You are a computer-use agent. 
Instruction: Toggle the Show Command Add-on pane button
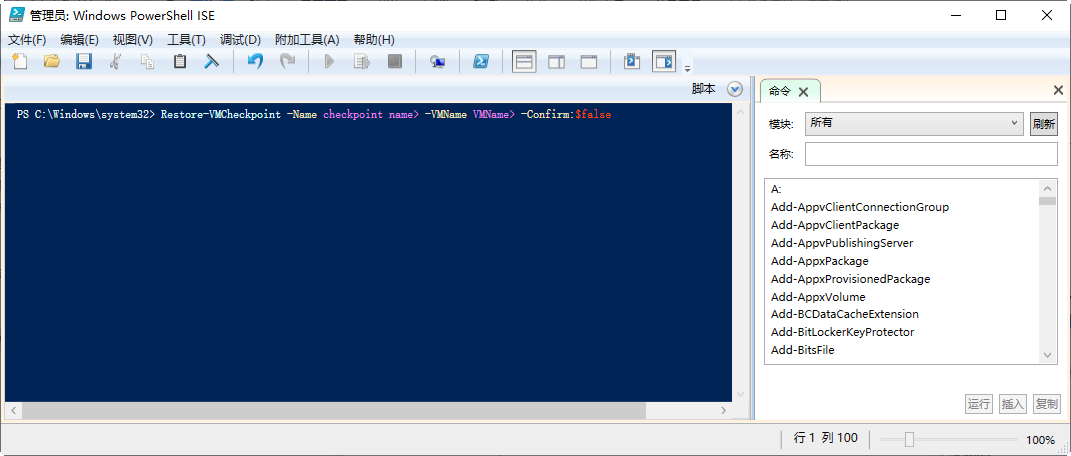pyautogui.click(x=664, y=62)
